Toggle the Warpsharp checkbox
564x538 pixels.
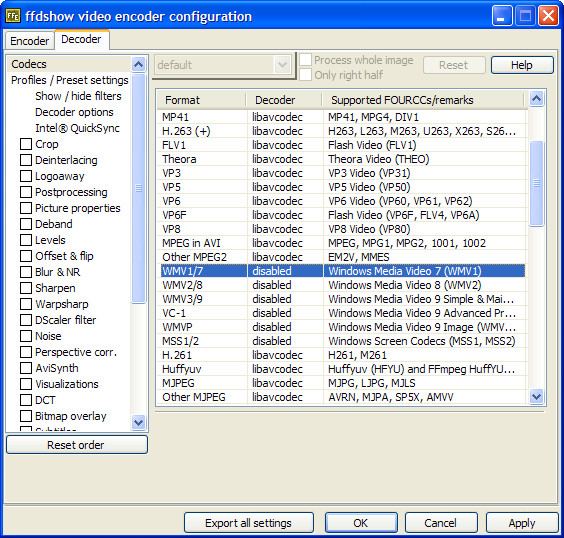26,304
